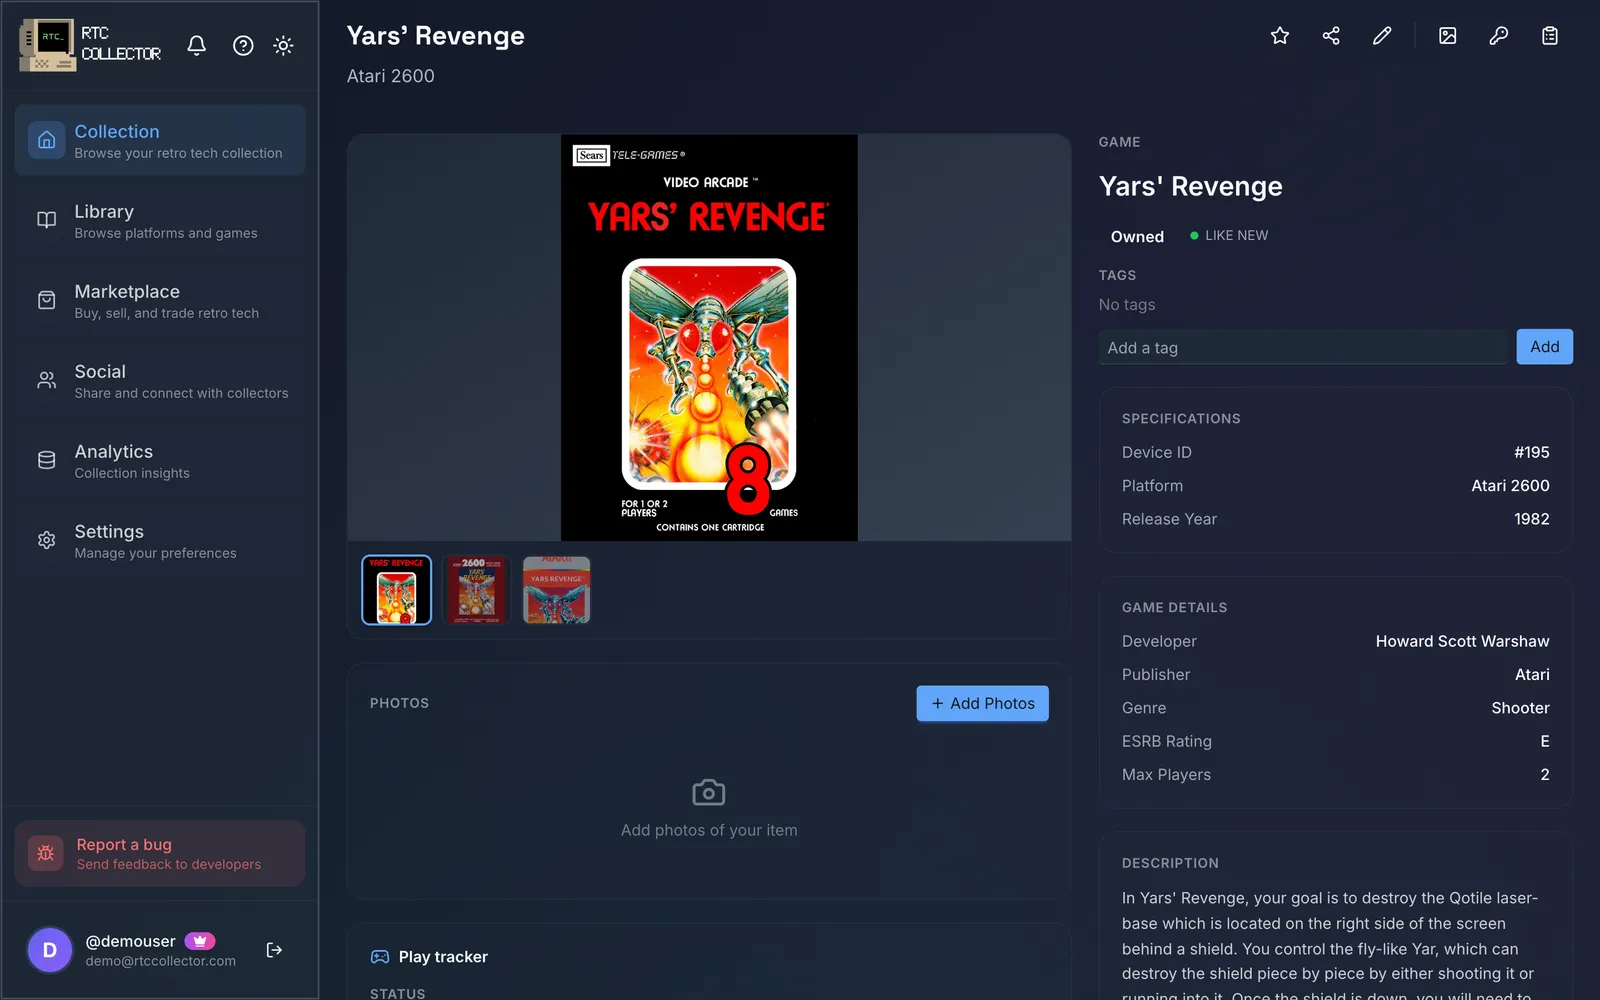Click the 'Add photos of your item' text

709,830
